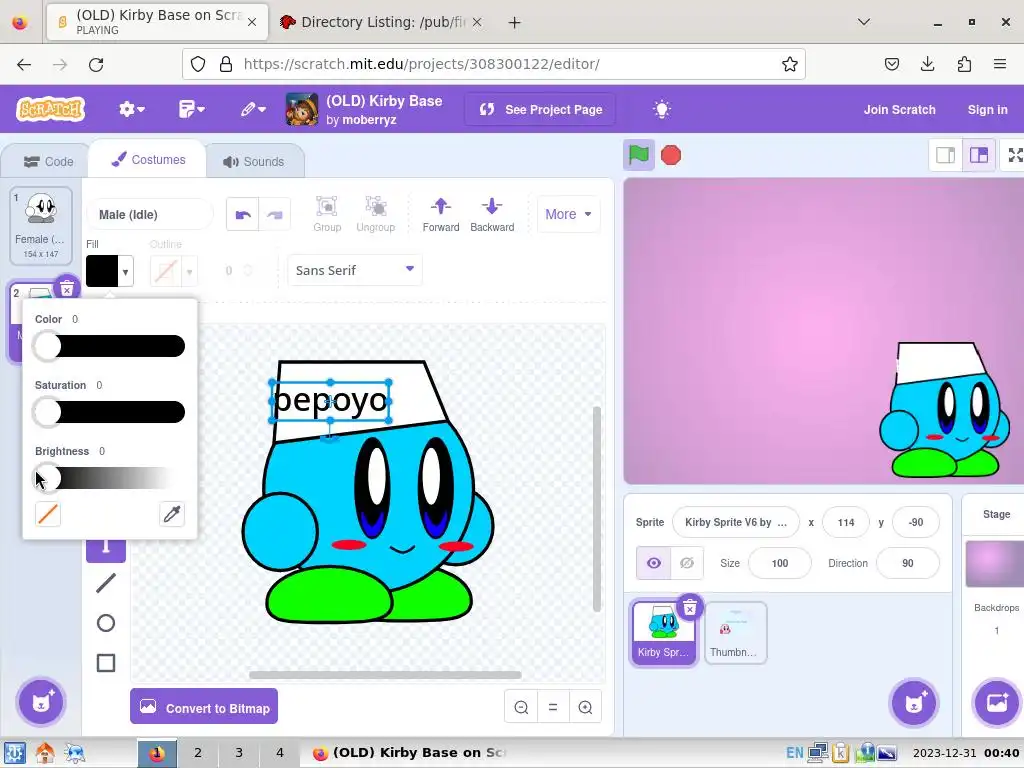Screen dimensions: 1024x768
Task: Select the Stage backdrop thumbnail
Action: pos(995,564)
